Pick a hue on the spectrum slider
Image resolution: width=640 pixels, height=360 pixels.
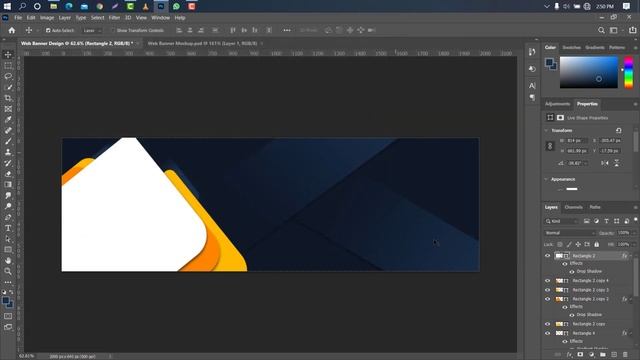pos(629,72)
